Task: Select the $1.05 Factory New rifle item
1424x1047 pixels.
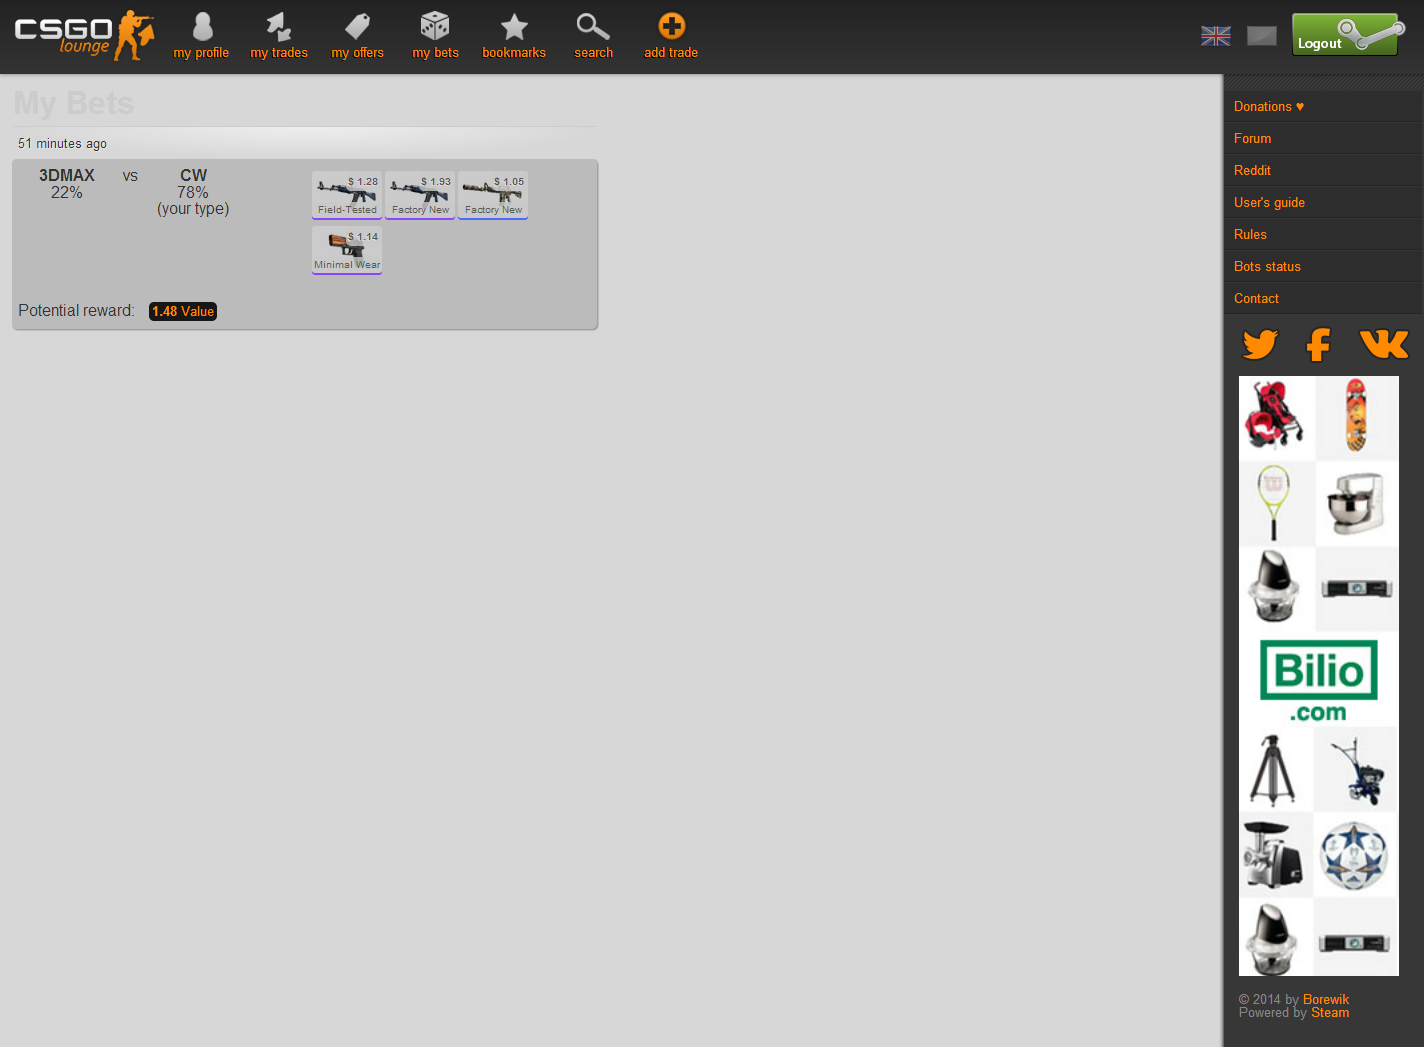Action: [493, 195]
